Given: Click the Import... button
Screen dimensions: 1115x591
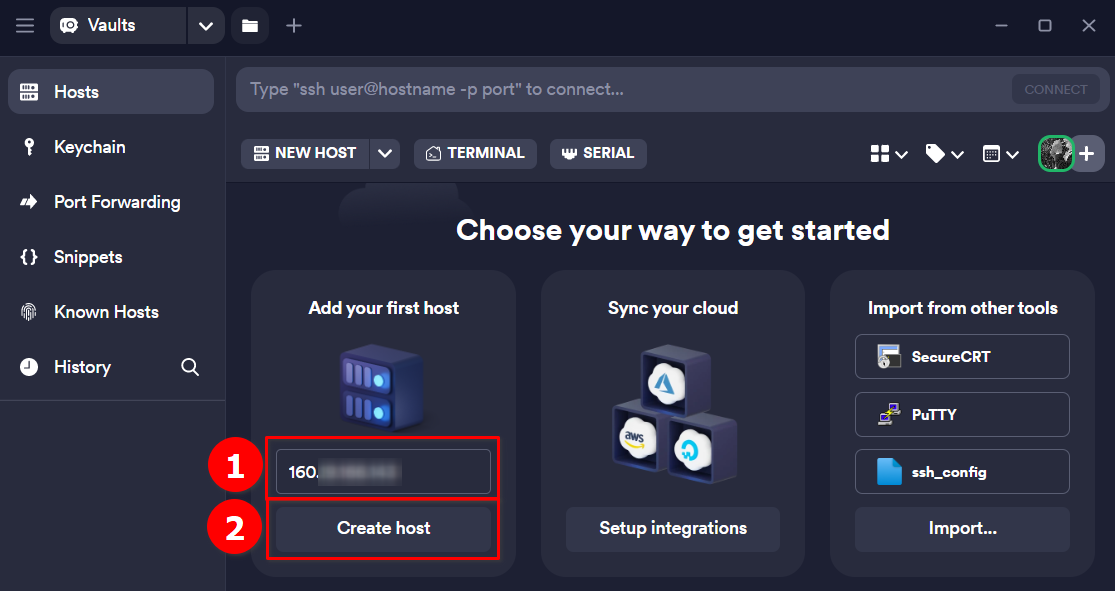Looking at the screenshot, I should (962, 528).
